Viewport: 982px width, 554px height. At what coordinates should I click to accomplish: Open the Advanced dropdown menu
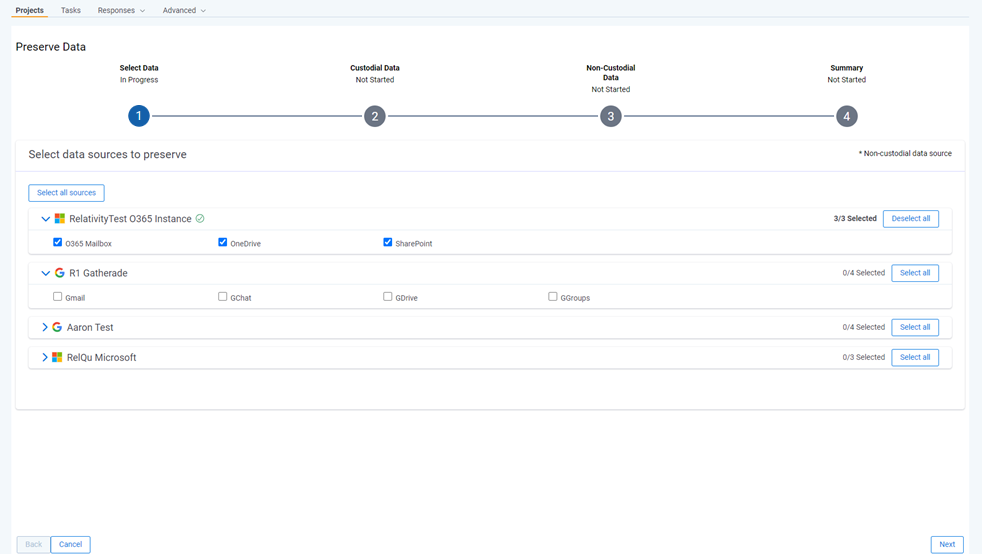[x=184, y=11]
